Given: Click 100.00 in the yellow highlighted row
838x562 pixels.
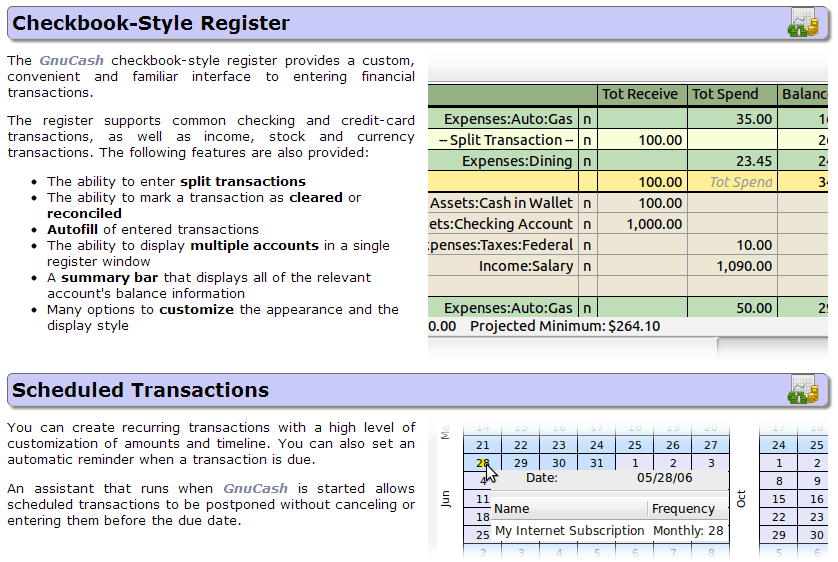Looking at the screenshot, I should coord(660,182).
